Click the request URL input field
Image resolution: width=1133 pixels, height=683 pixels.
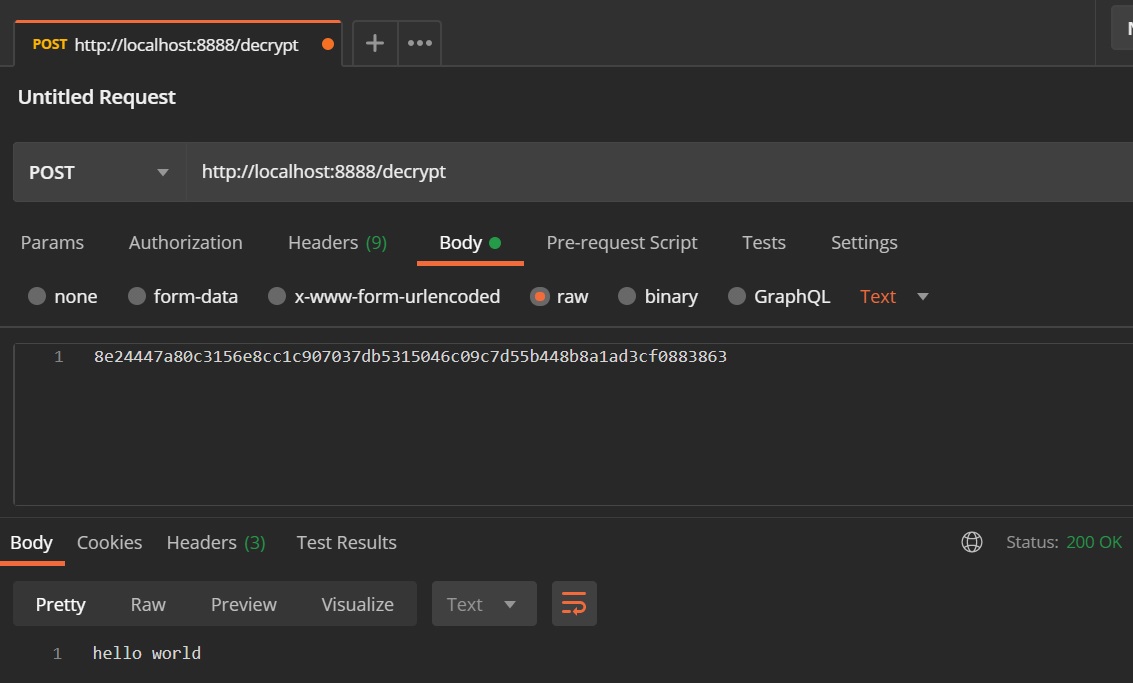coord(650,172)
